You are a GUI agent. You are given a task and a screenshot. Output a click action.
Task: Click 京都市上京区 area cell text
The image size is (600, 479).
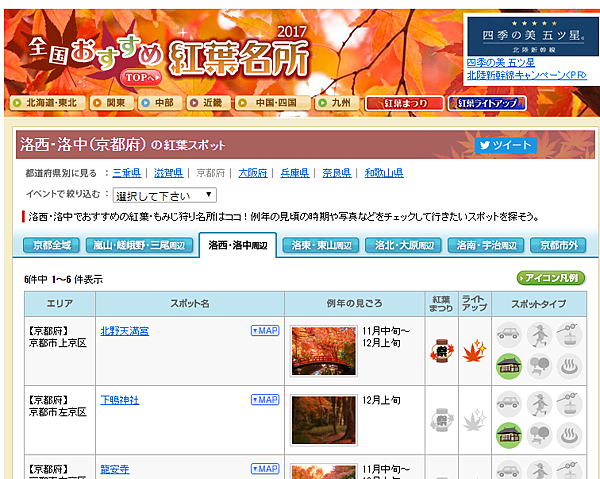click(x=58, y=343)
